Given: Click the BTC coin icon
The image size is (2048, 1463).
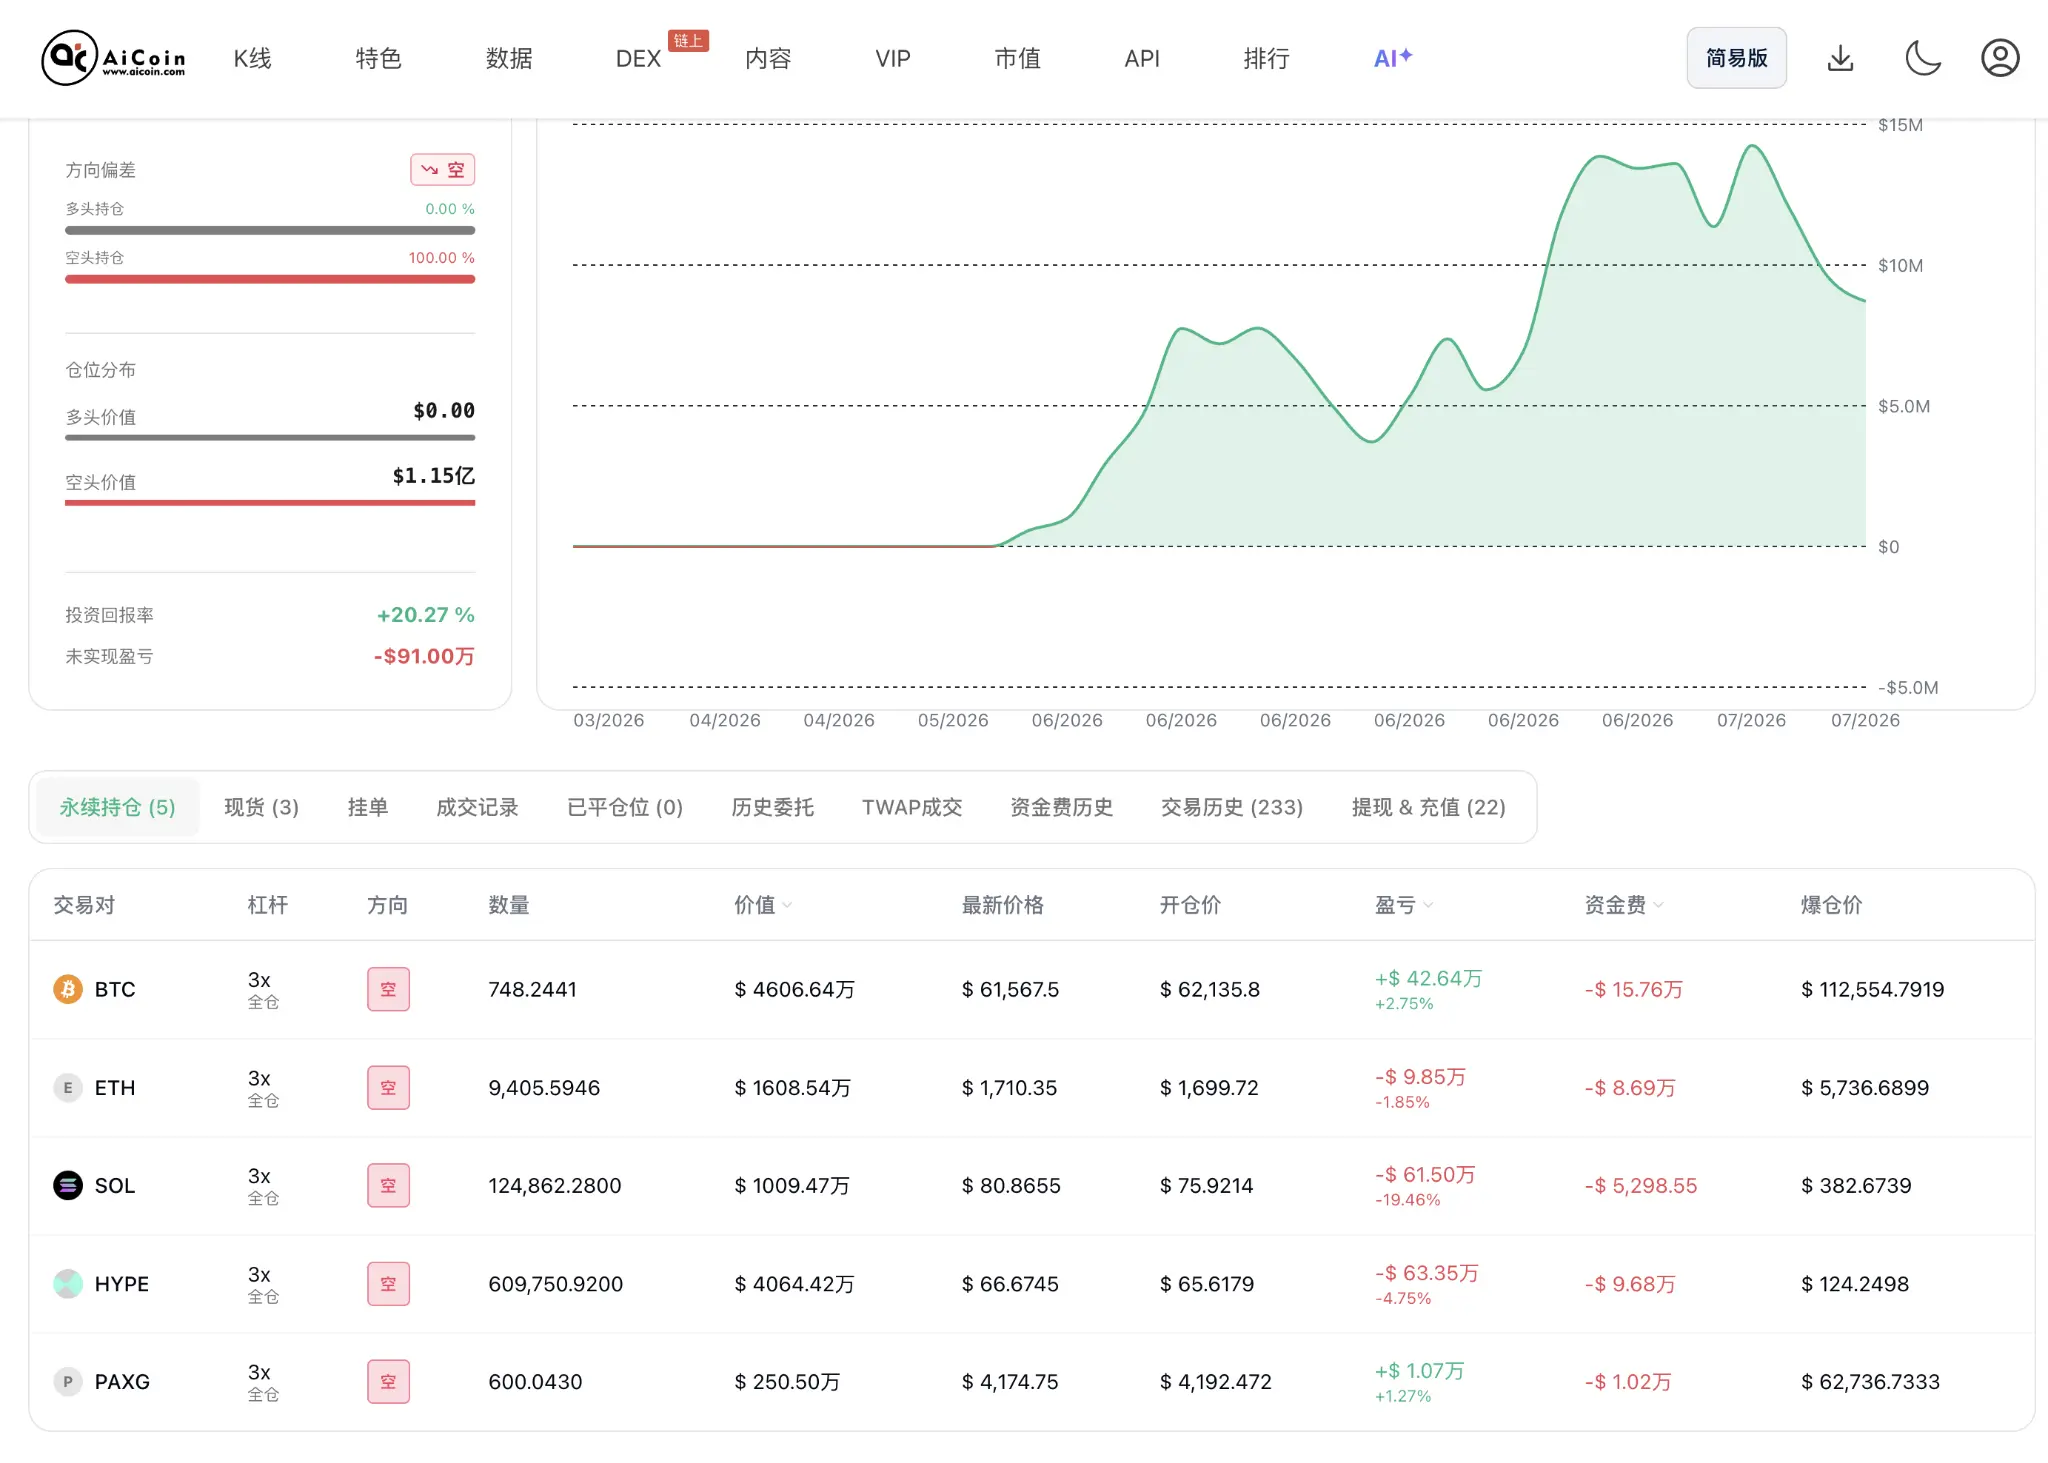Looking at the screenshot, I should (68, 989).
